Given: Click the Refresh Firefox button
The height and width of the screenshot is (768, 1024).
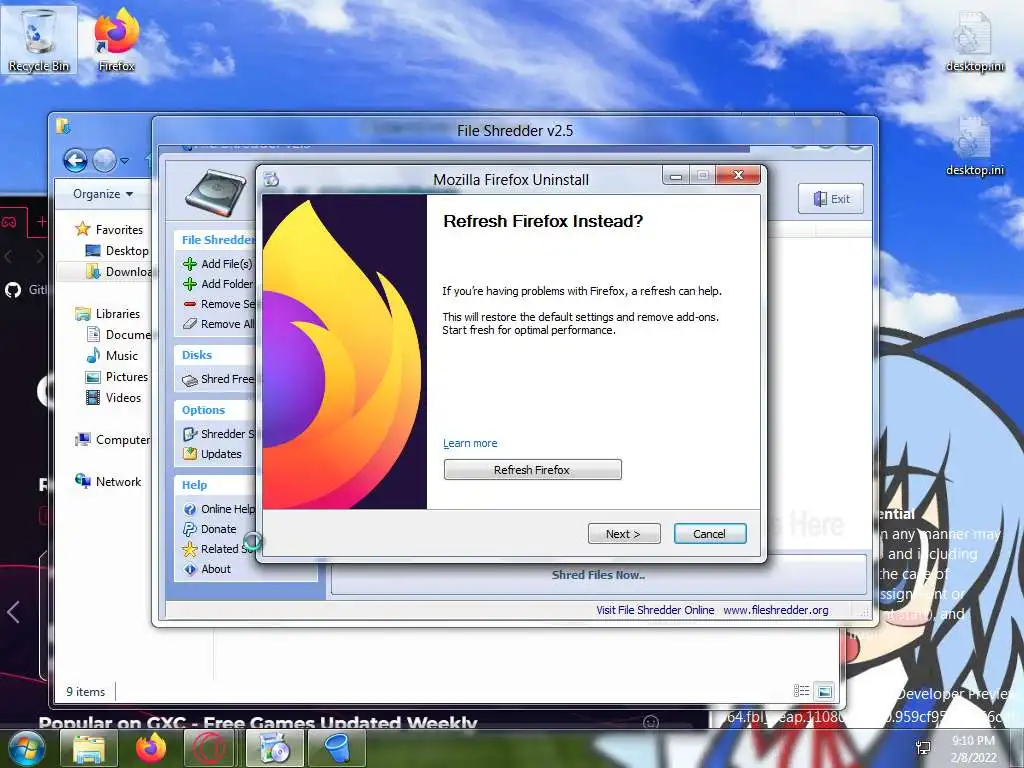Looking at the screenshot, I should pyautogui.click(x=532, y=470).
